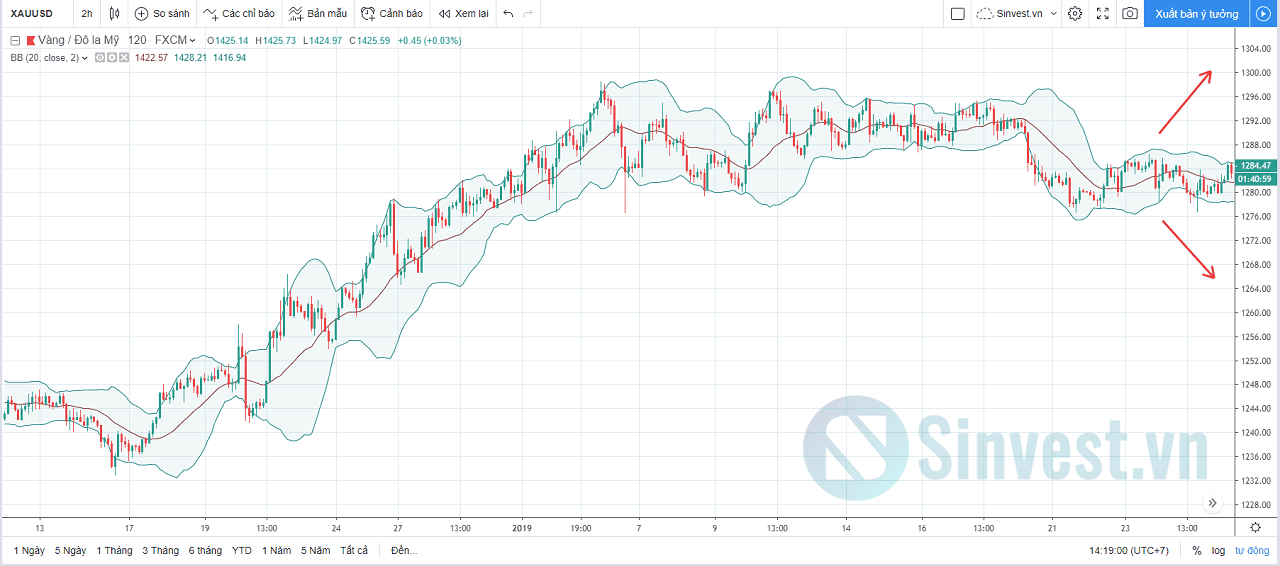Toggle tự động auto scale

[1252, 551]
